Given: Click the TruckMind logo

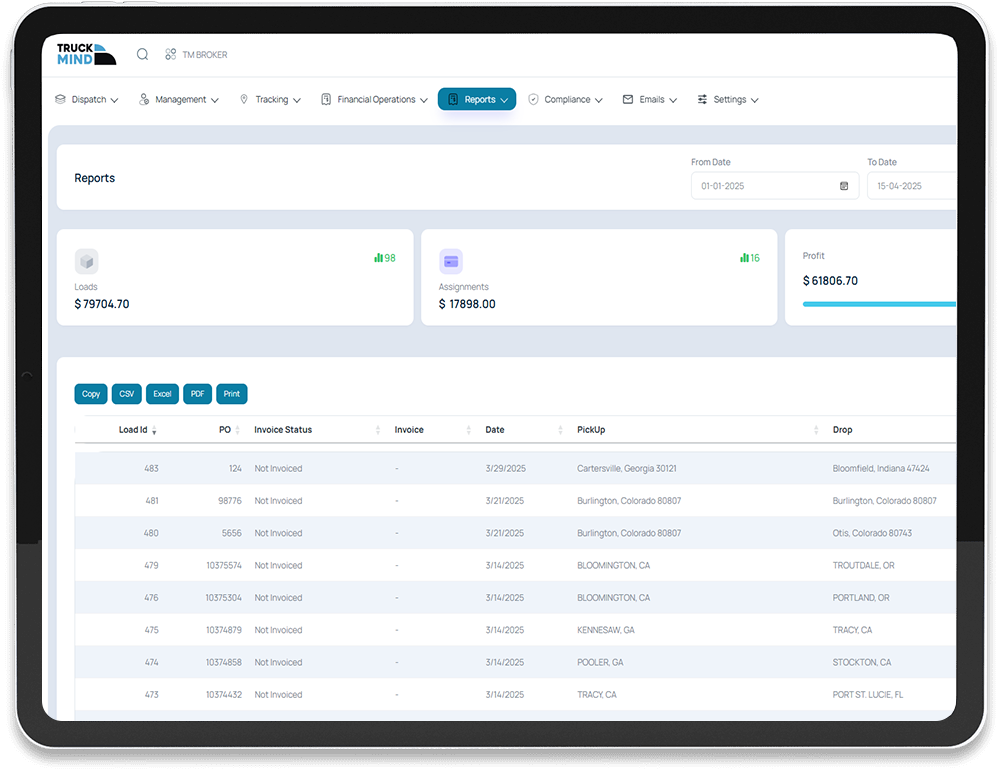Looking at the screenshot, I should (x=86, y=54).
